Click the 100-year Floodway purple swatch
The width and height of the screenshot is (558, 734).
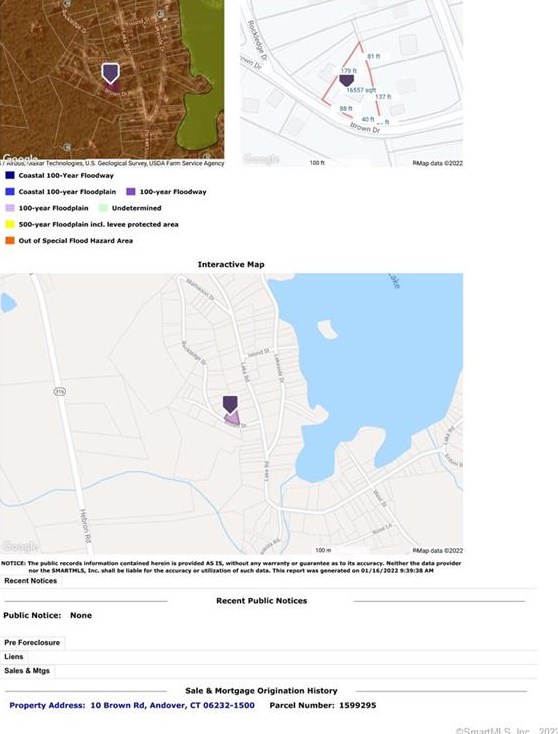coord(131,191)
